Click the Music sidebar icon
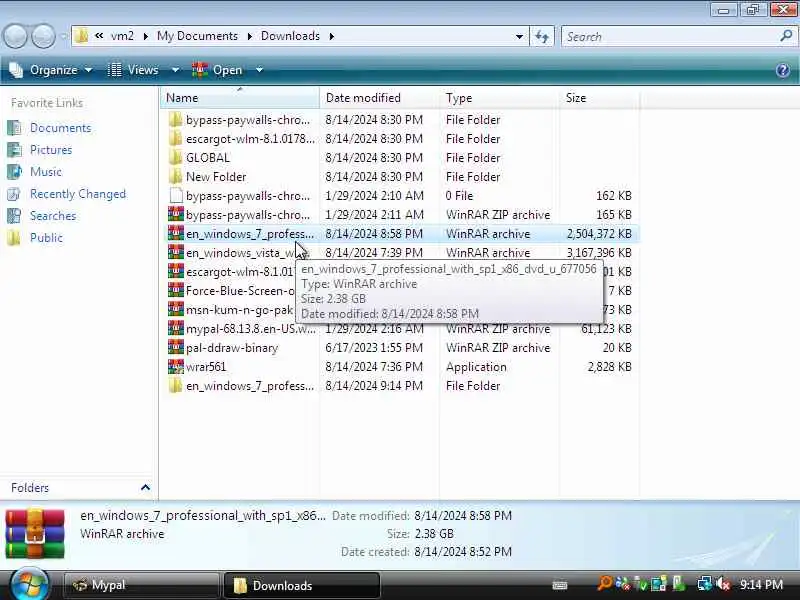800x600 pixels. click(x=14, y=171)
